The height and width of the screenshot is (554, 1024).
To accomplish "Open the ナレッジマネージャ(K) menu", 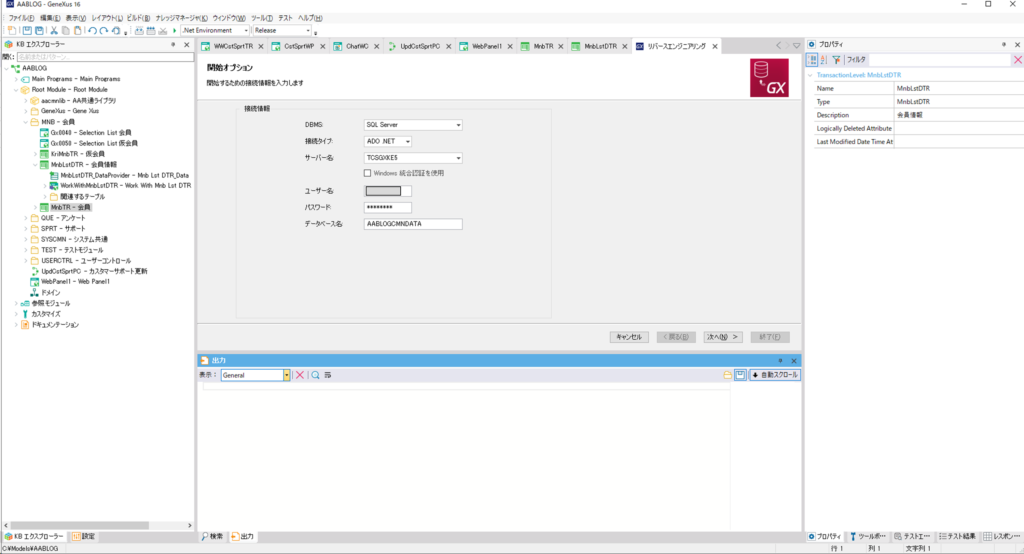I will 181,18.
